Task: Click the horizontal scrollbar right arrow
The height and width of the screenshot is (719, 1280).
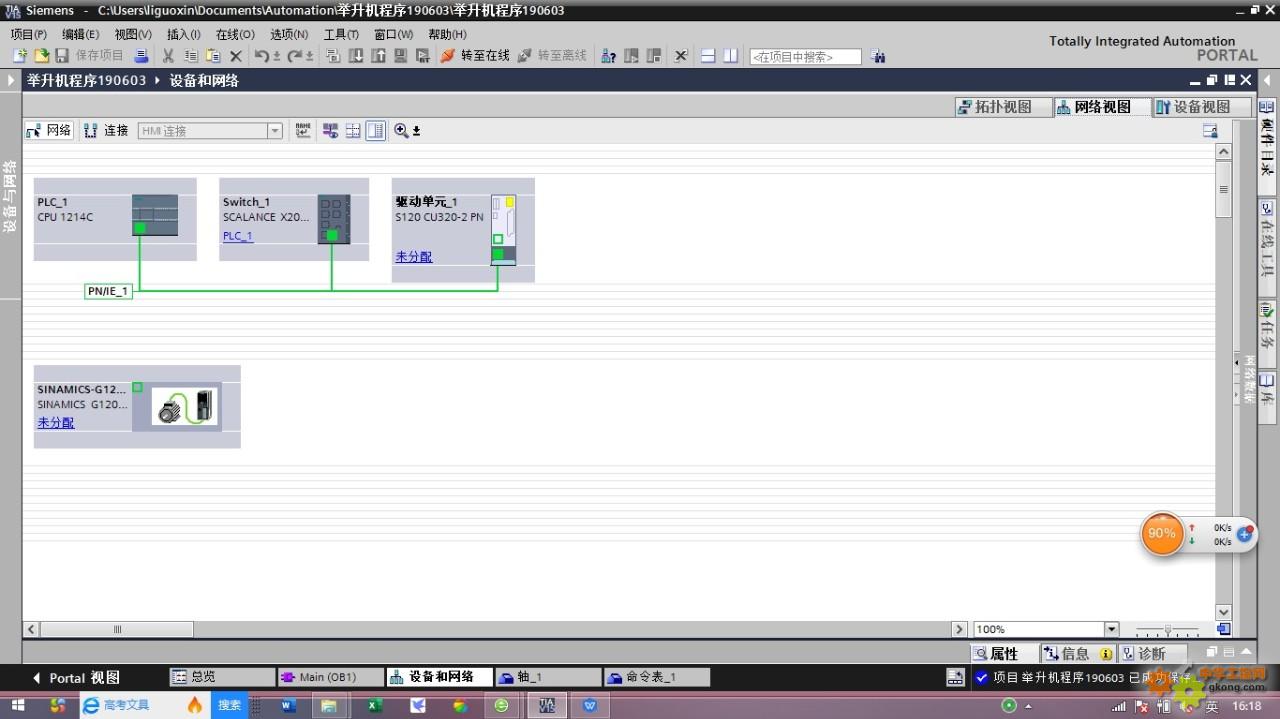Action: tap(959, 629)
